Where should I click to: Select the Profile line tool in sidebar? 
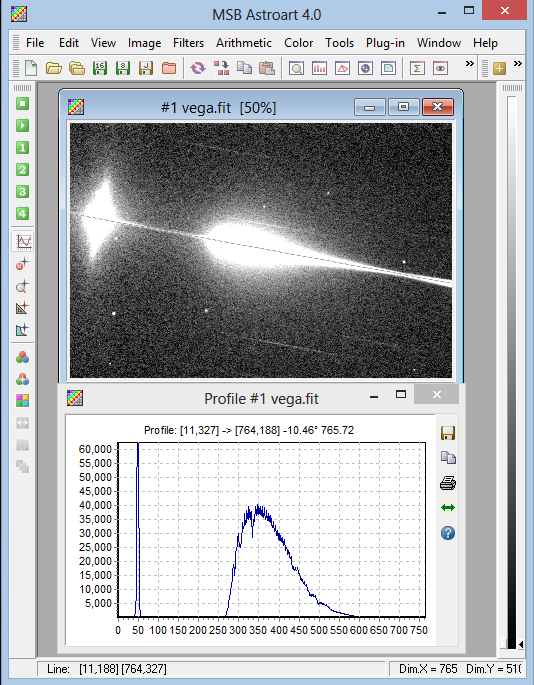(23, 241)
